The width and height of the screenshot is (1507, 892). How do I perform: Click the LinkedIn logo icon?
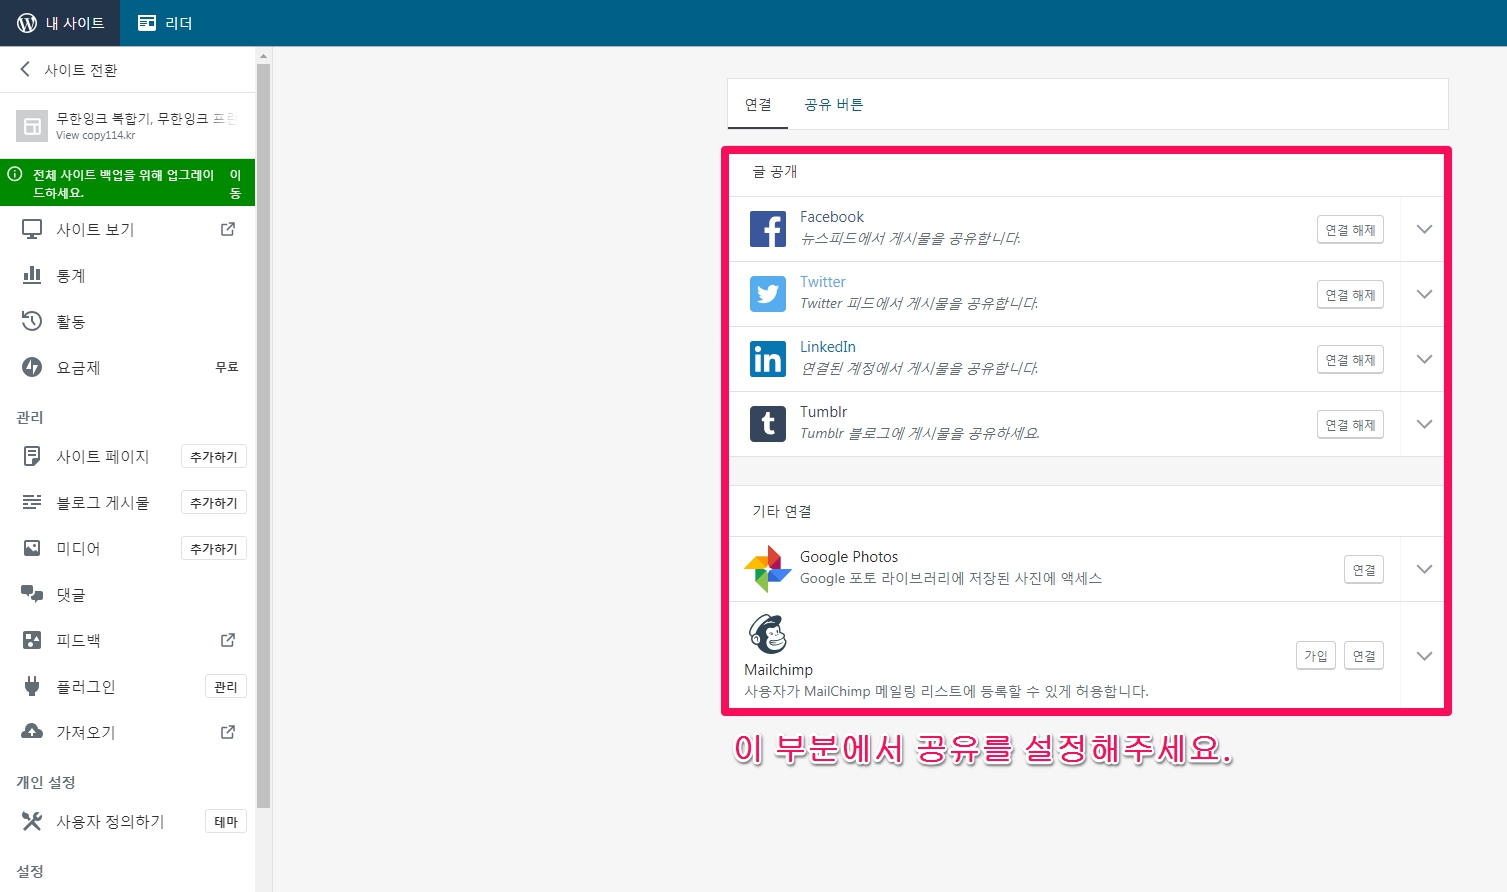(767, 359)
